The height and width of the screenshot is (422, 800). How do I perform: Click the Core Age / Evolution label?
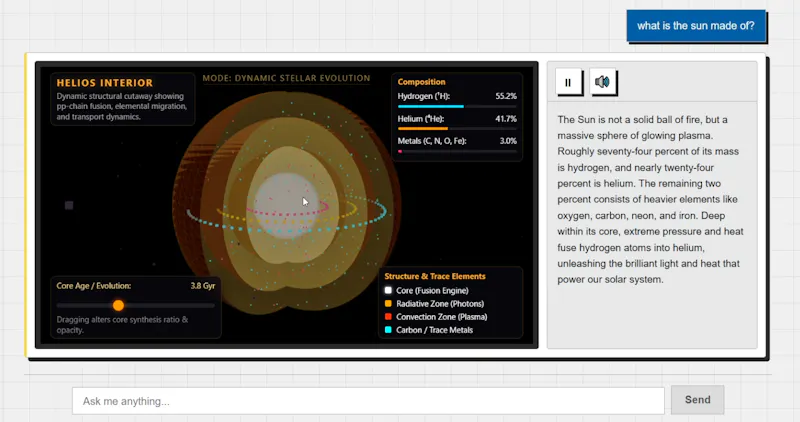[93, 286]
